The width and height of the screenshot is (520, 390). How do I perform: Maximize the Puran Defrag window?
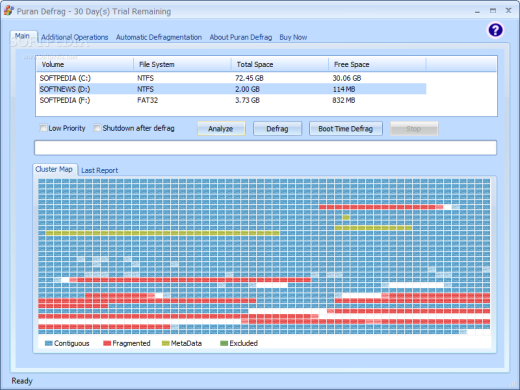tap(493, 11)
